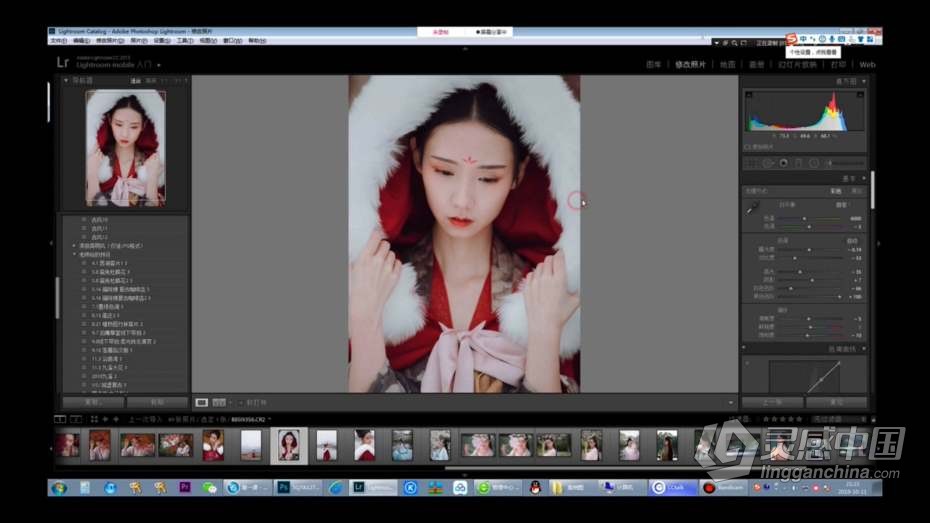Image resolution: width=930 pixels, height=523 pixels.
Task: Open the Web module
Action: 867,65
